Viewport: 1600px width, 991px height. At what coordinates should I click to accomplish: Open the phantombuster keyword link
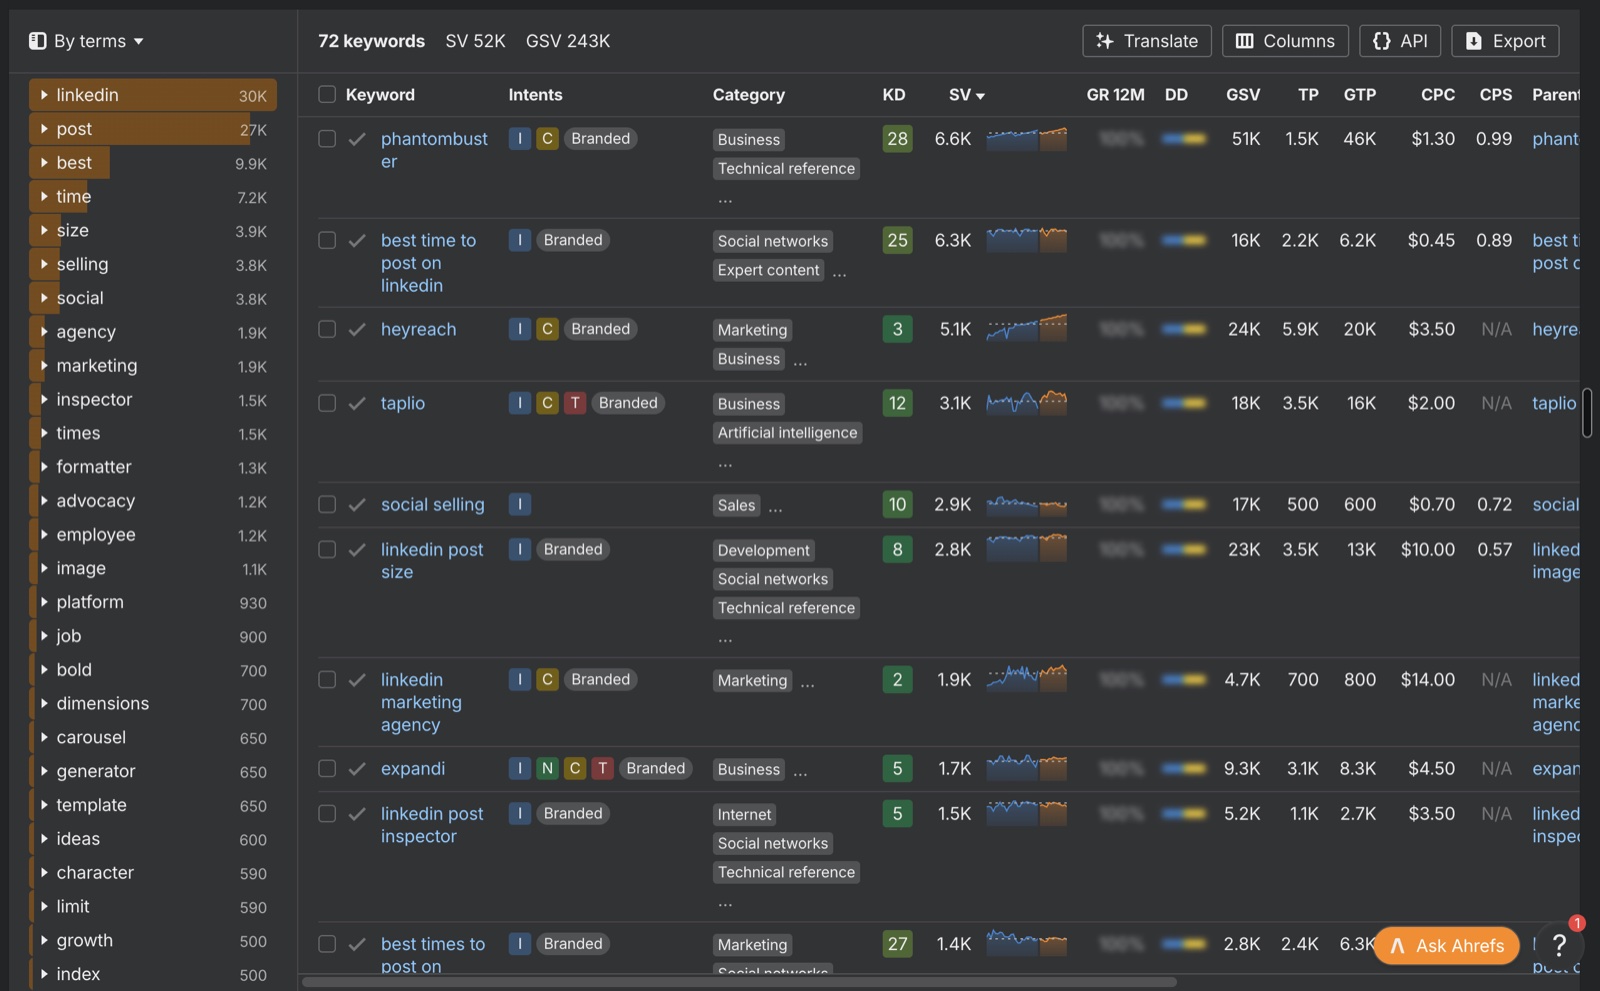pyautogui.click(x=434, y=150)
